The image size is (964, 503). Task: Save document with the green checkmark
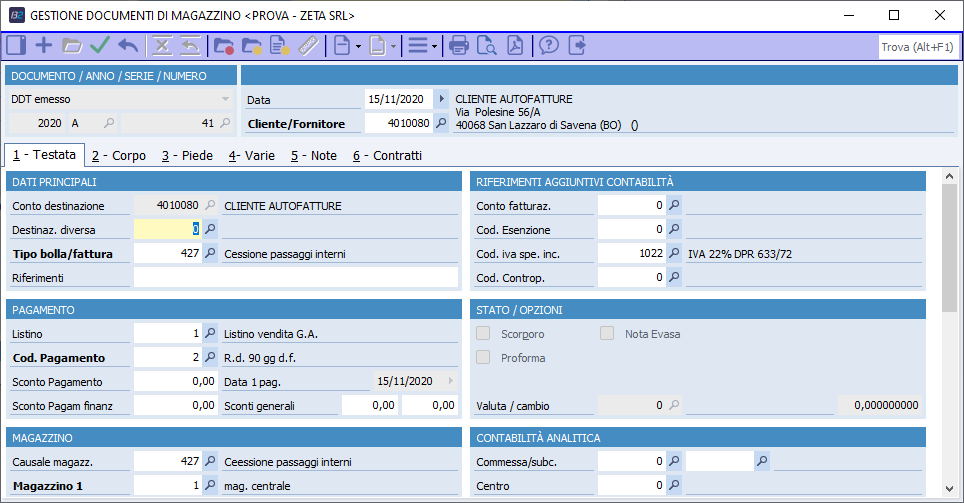[100, 45]
